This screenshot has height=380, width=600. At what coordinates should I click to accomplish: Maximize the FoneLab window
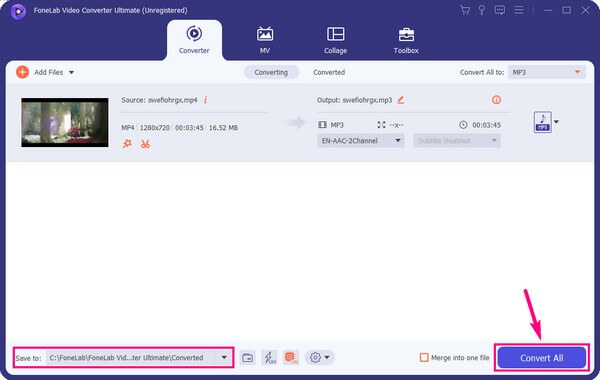click(x=567, y=10)
